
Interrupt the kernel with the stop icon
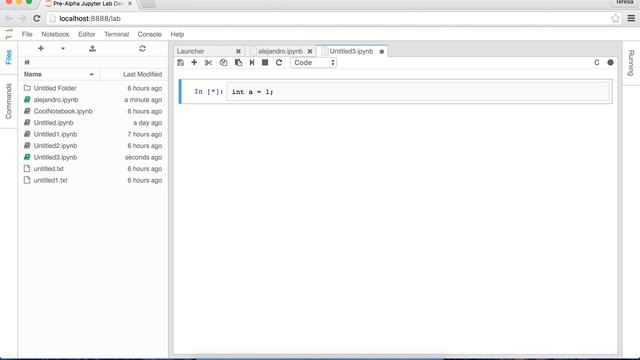[265, 62]
